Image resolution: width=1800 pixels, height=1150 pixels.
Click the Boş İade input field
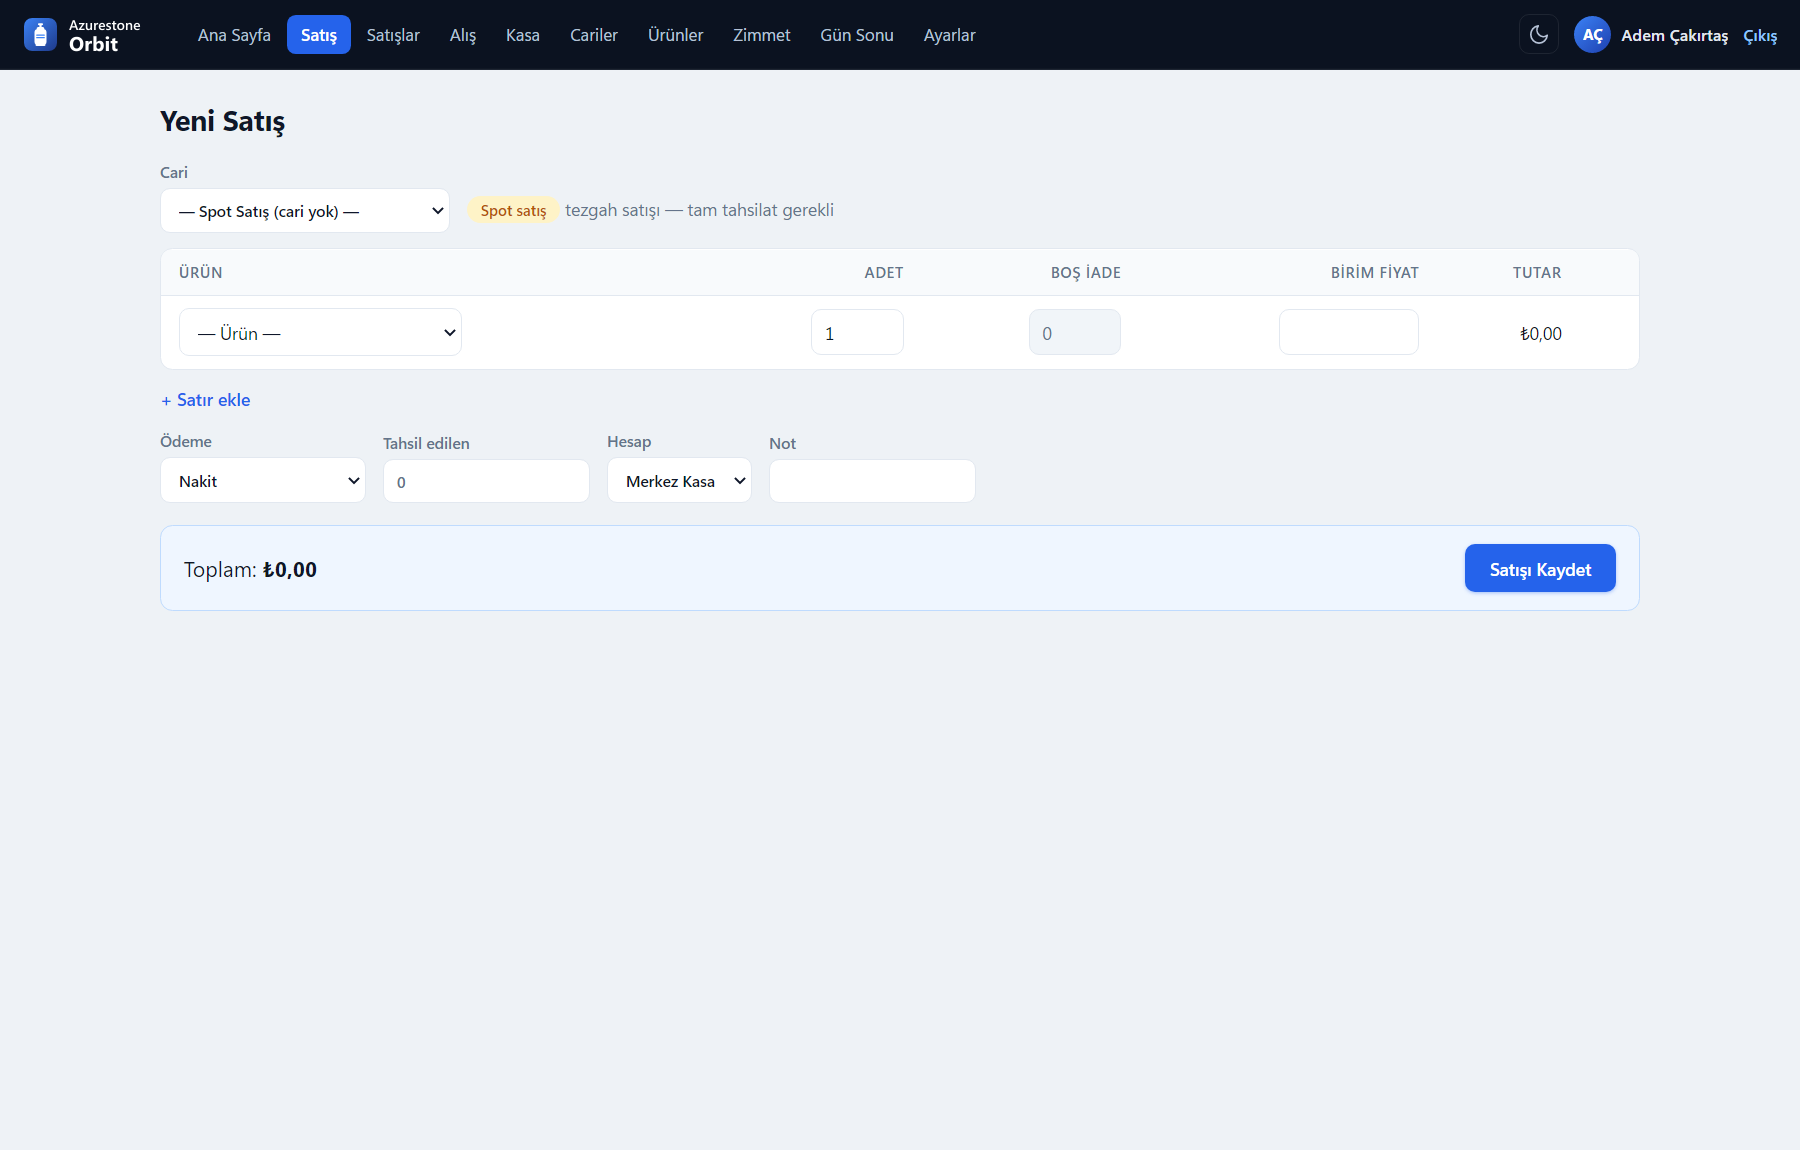tap(1075, 332)
